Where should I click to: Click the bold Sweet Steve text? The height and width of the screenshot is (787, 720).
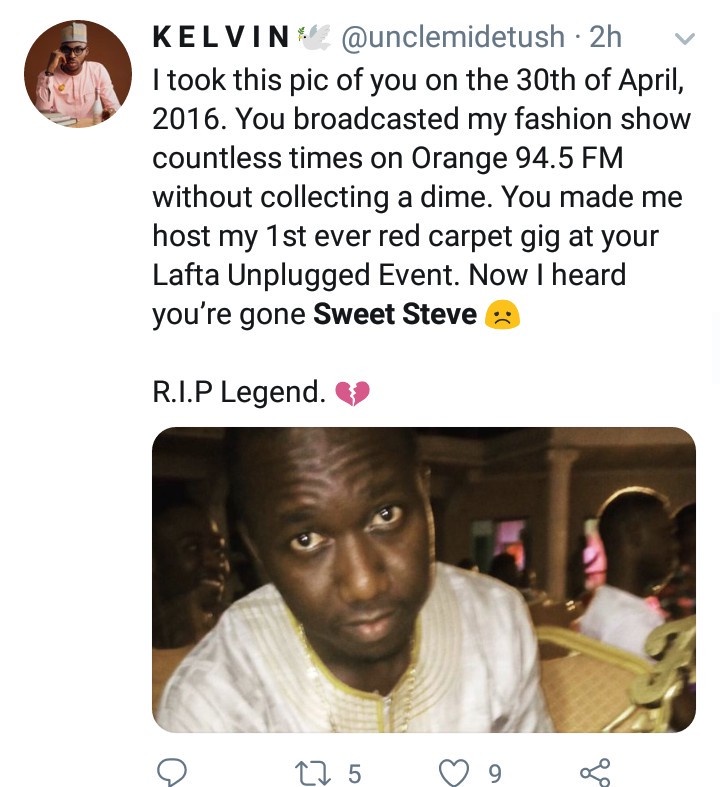(395, 316)
